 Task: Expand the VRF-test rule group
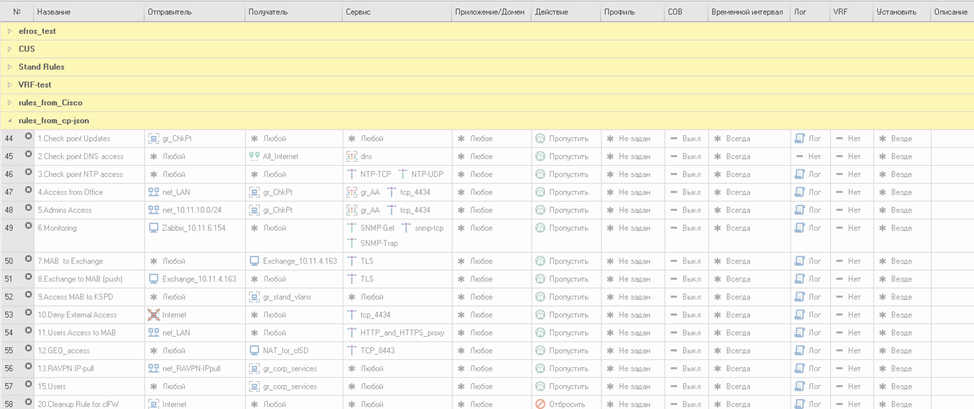10,85
